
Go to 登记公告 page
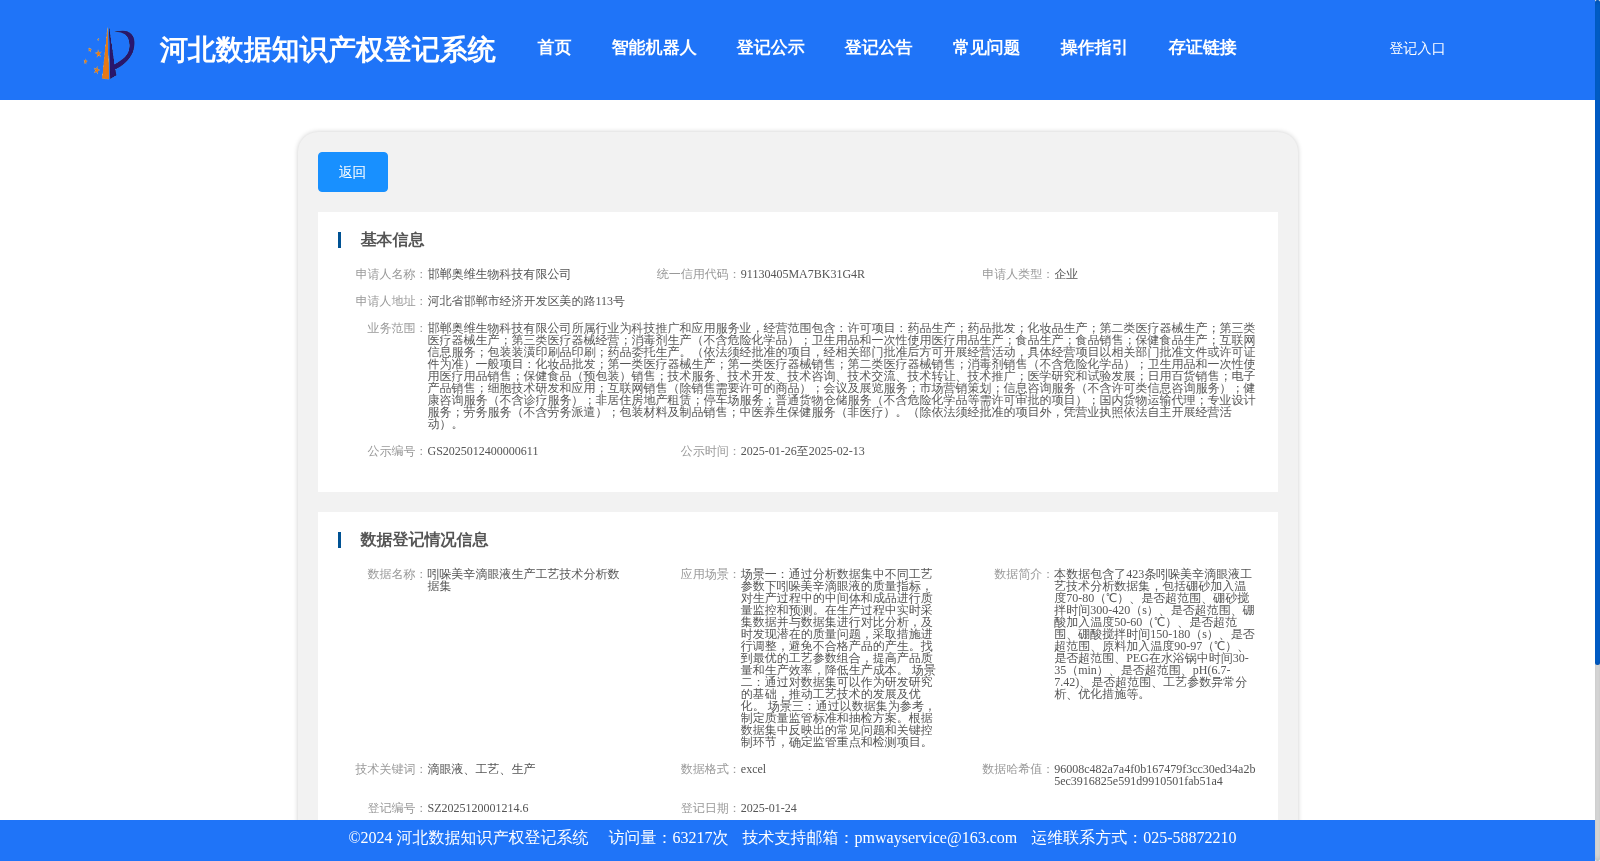[878, 48]
